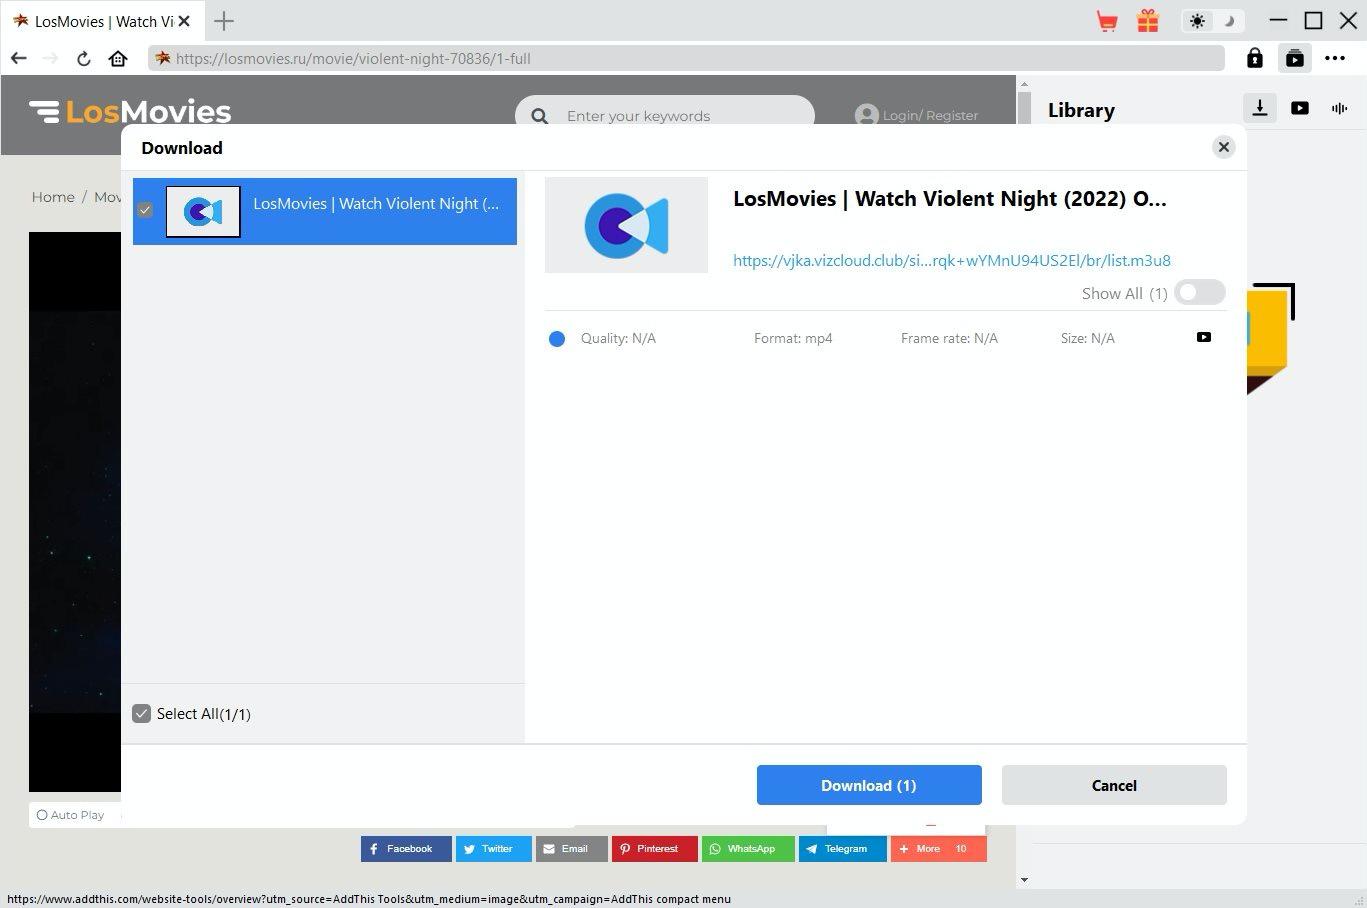1367x908 pixels.
Task: Click the search magnifier icon
Action: (539, 116)
